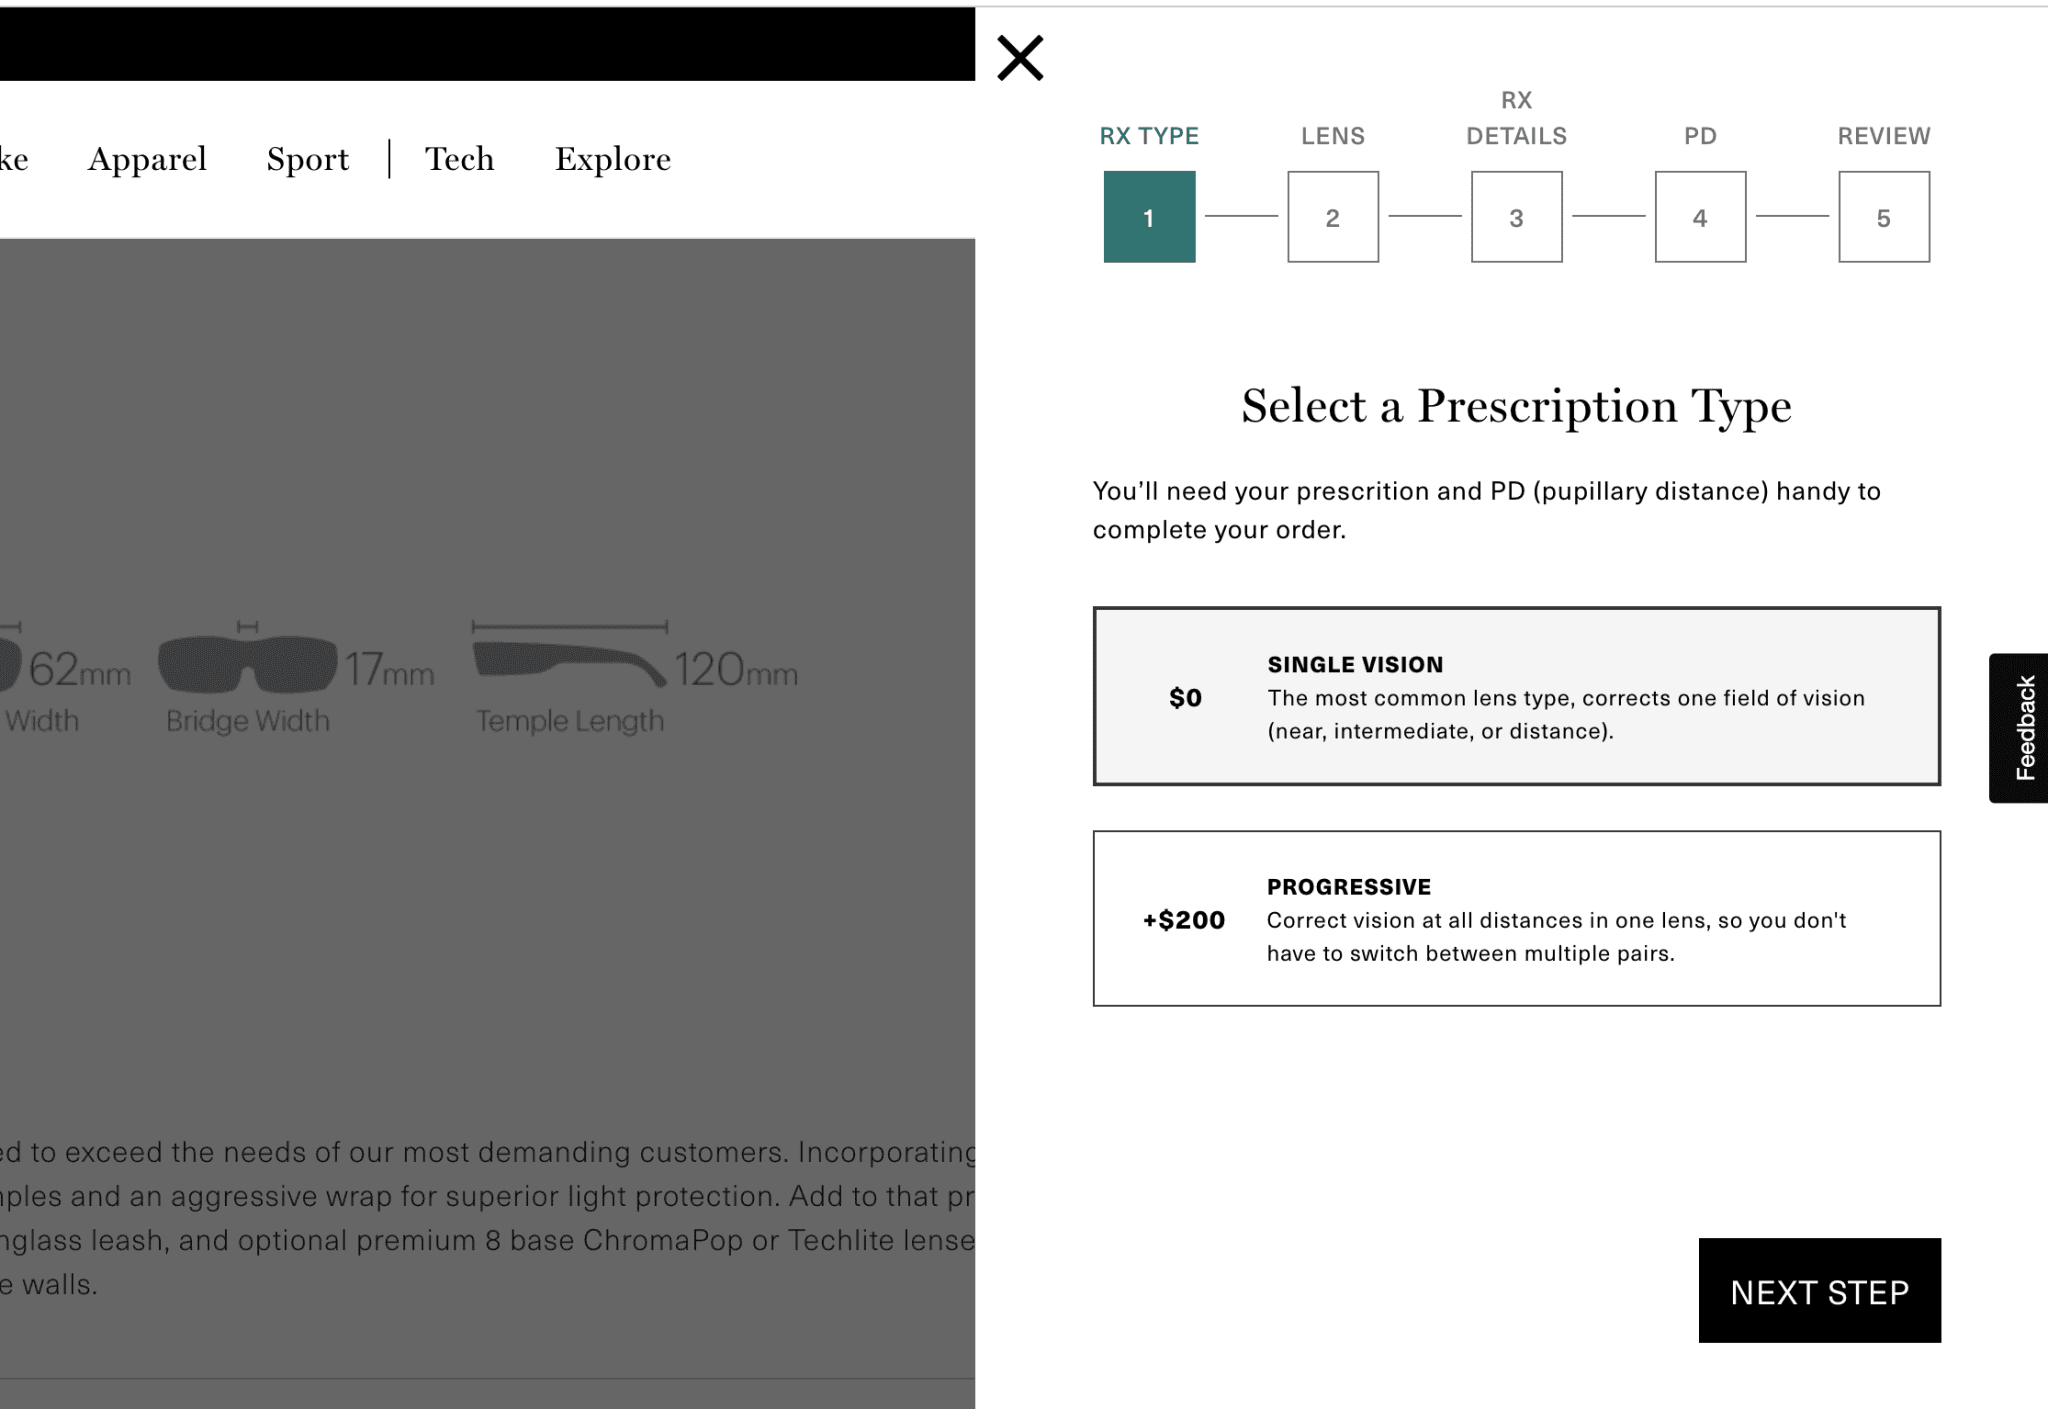The height and width of the screenshot is (1409, 2048).
Task: Choose the Single Vision prescription option
Action: tap(1516, 696)
